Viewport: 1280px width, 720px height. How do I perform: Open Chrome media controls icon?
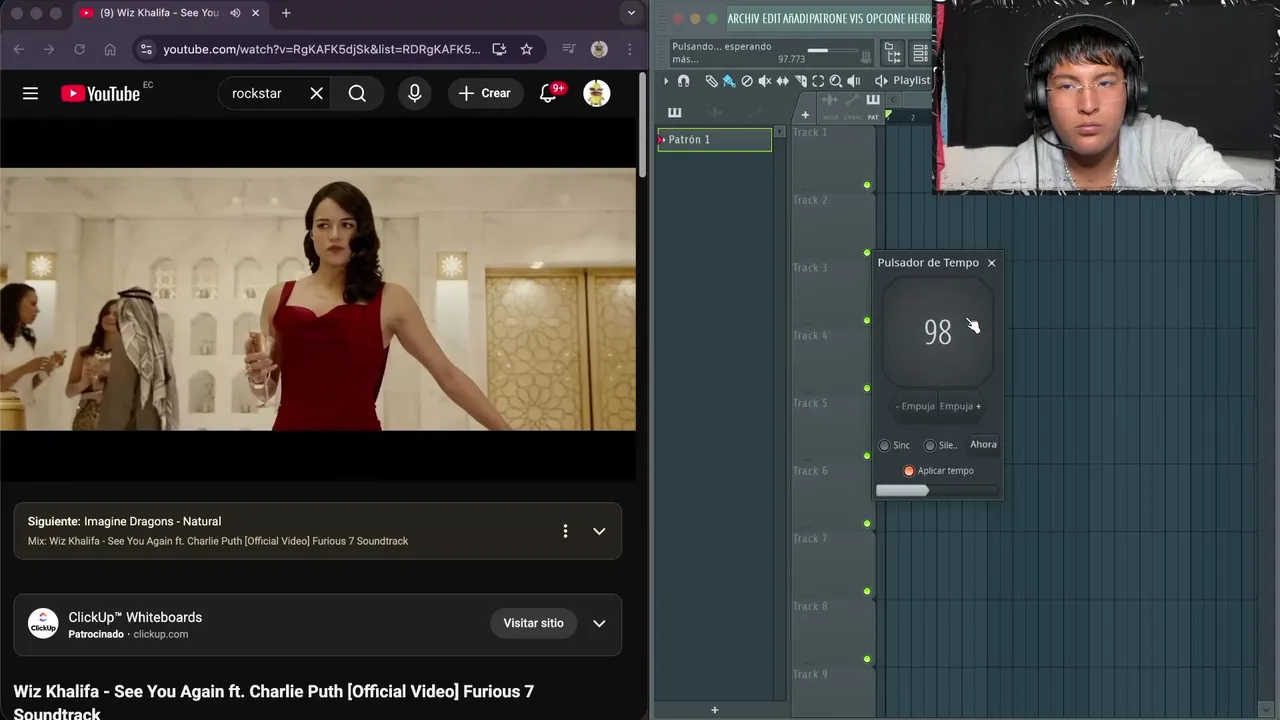[568, 49]
